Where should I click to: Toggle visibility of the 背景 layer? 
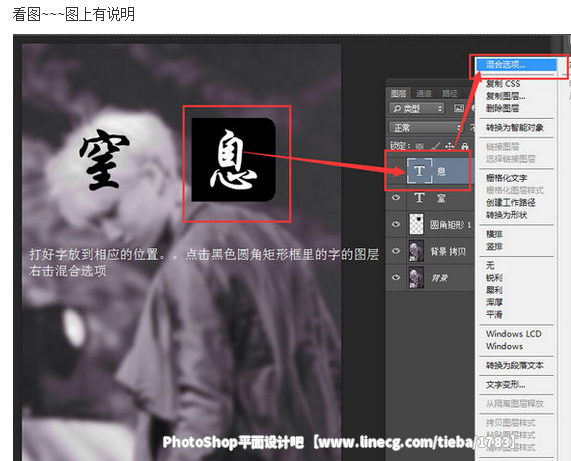[396, 277]
